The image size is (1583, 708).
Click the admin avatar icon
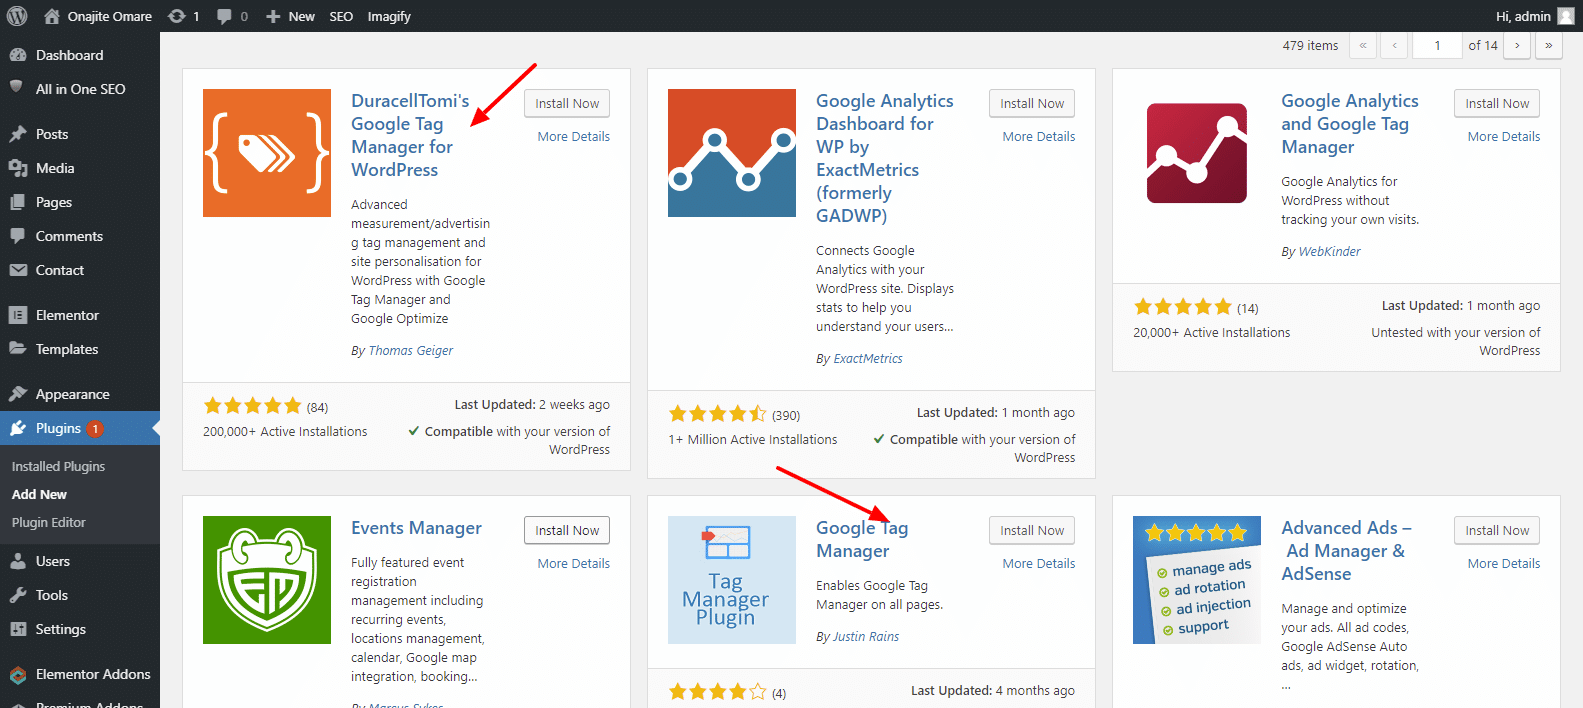click(x=1566, y=16)
